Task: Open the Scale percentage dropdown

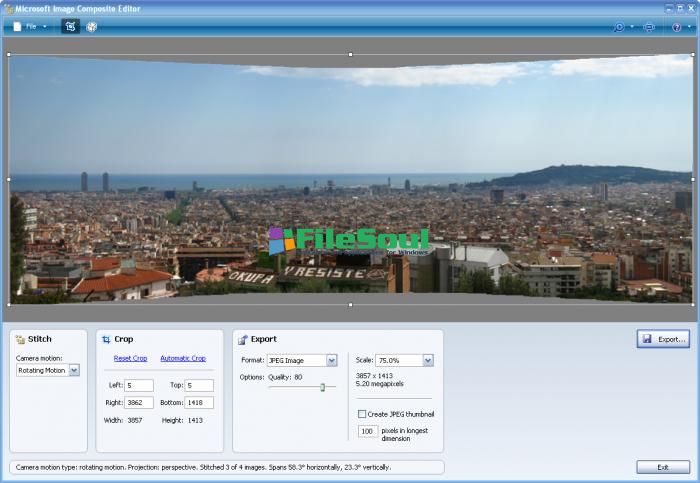Action: tap(428, 360)
